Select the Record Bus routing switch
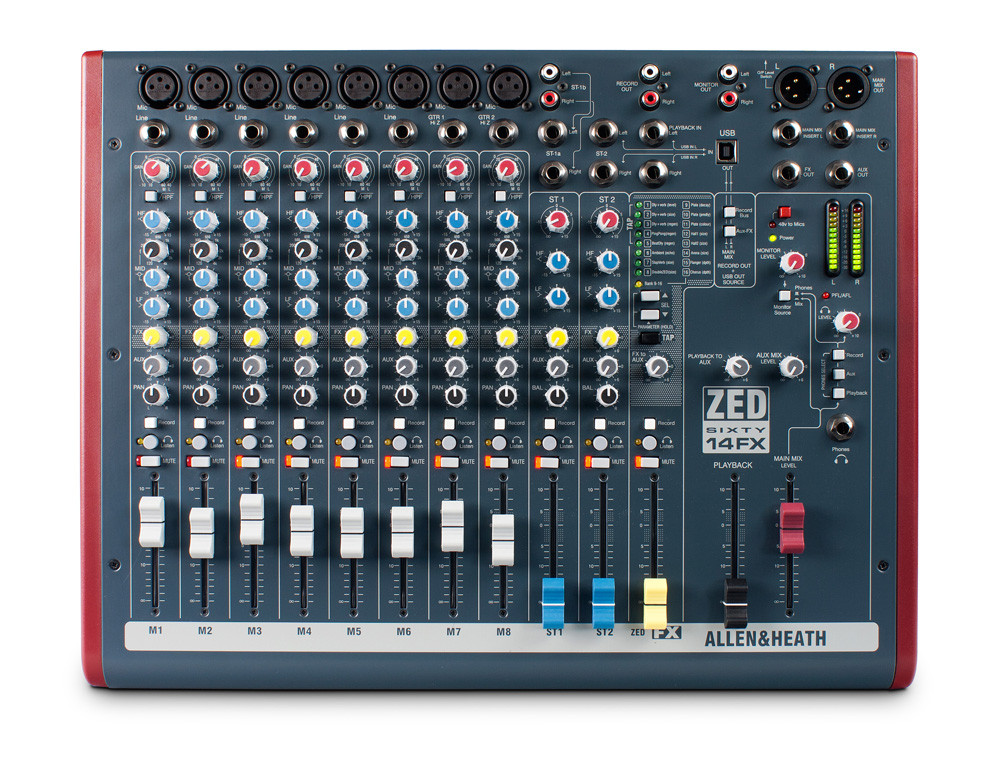This screenshot has width=1000, height=762. pos(729,212)
